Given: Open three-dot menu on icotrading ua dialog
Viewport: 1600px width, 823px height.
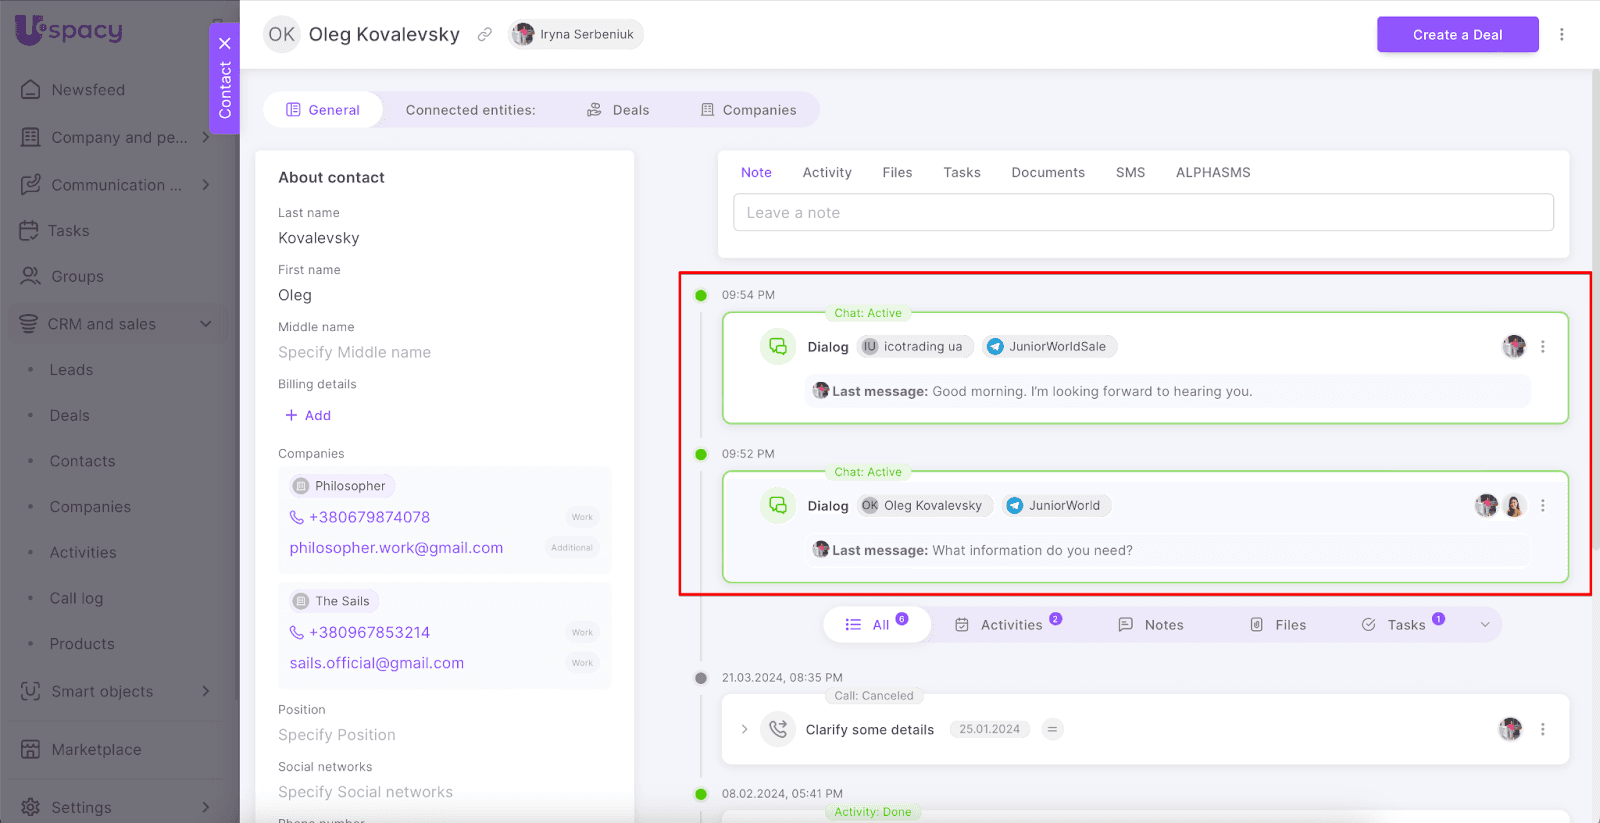Looking at the screenshot, I should [x=1542, y=347].
